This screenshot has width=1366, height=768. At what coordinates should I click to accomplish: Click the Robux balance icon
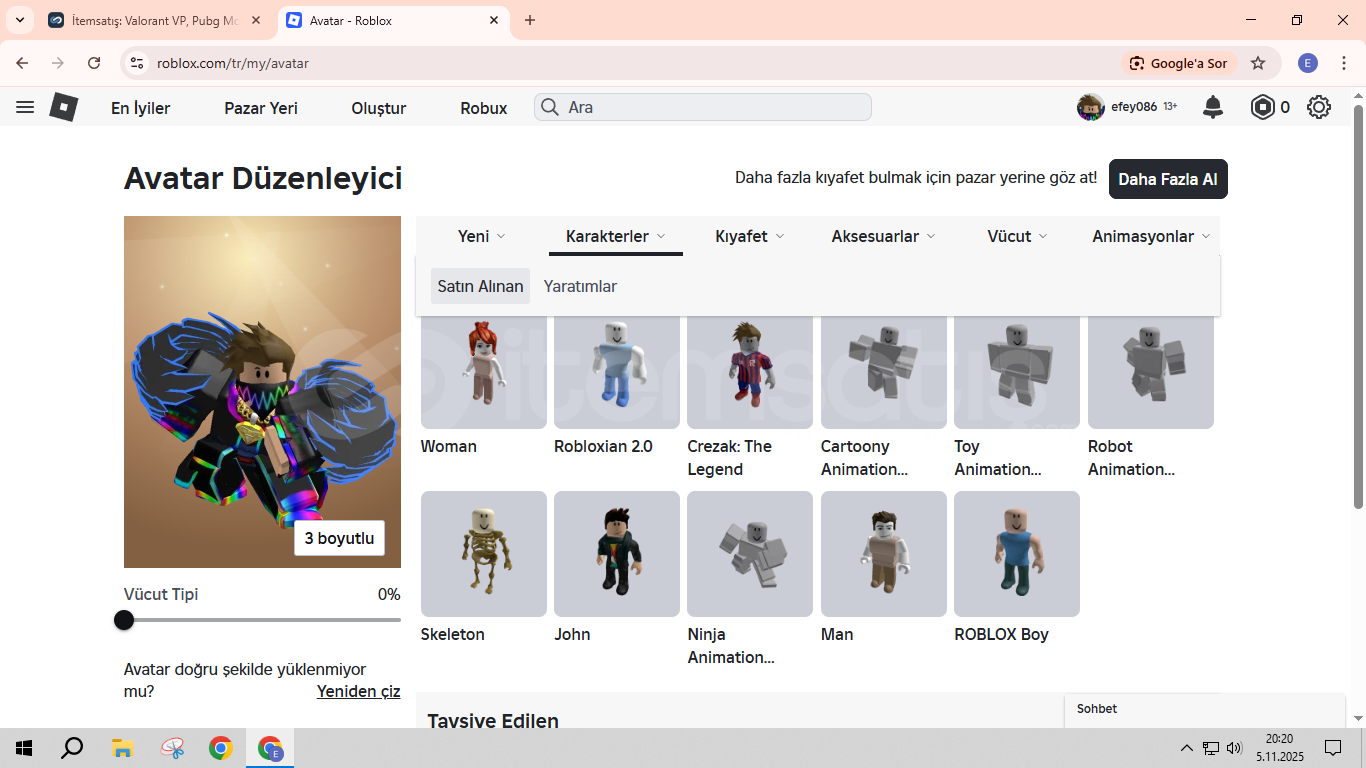point(1263,107)
